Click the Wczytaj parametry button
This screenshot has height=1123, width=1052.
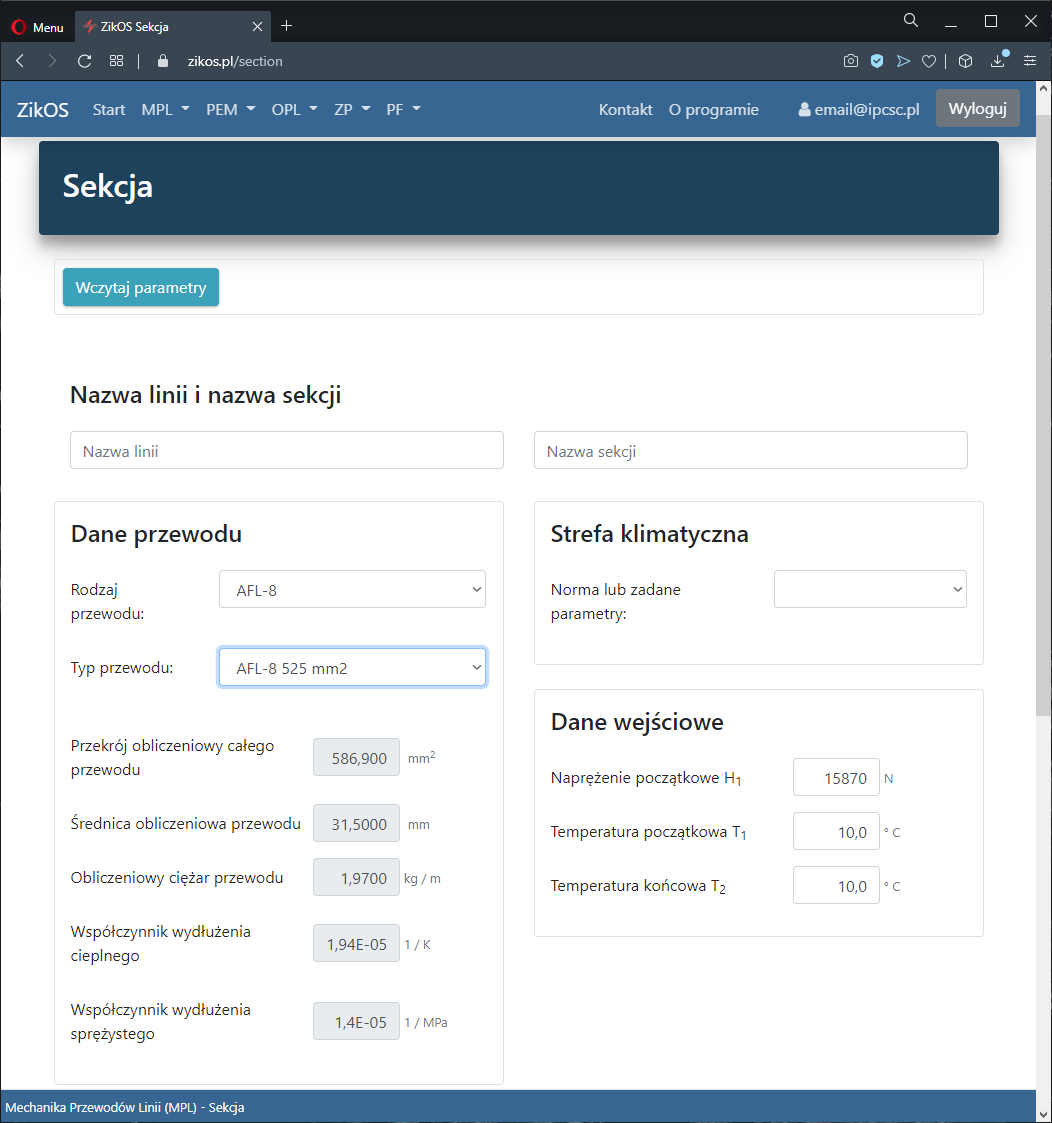[x=141, y=287]
